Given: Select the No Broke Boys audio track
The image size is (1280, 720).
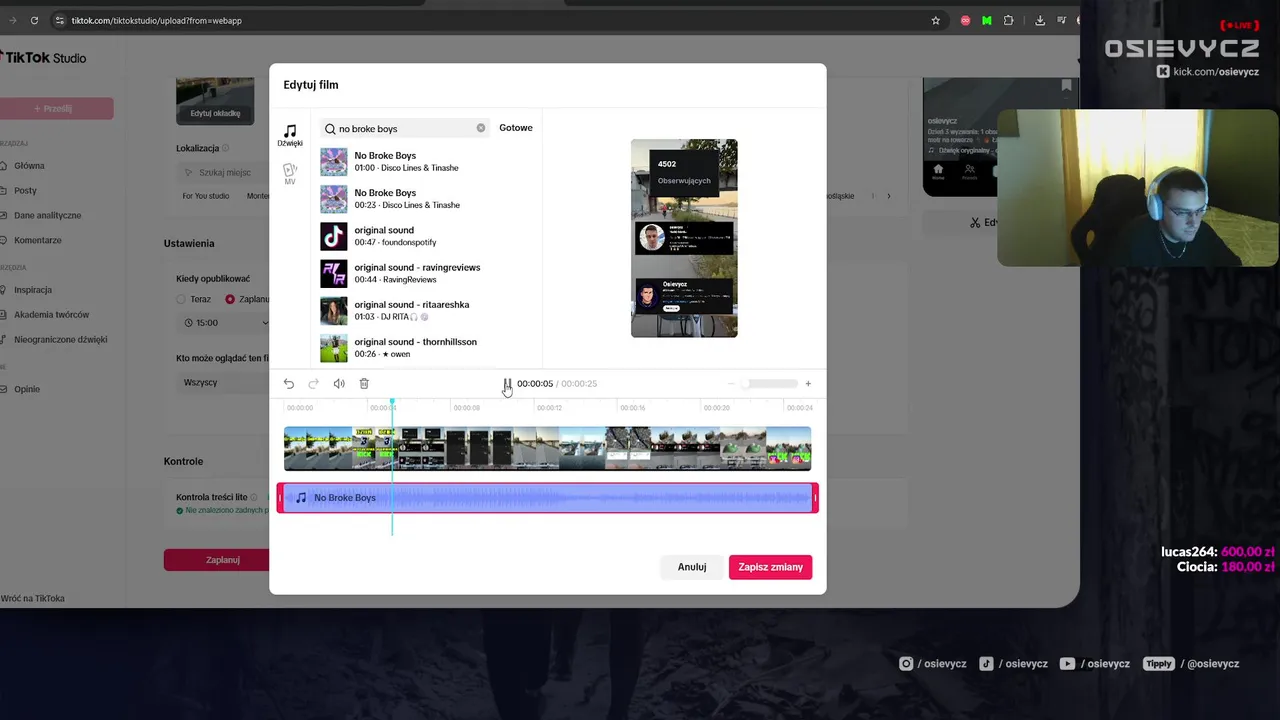Looking at the screenshot, I should point(547,498).
